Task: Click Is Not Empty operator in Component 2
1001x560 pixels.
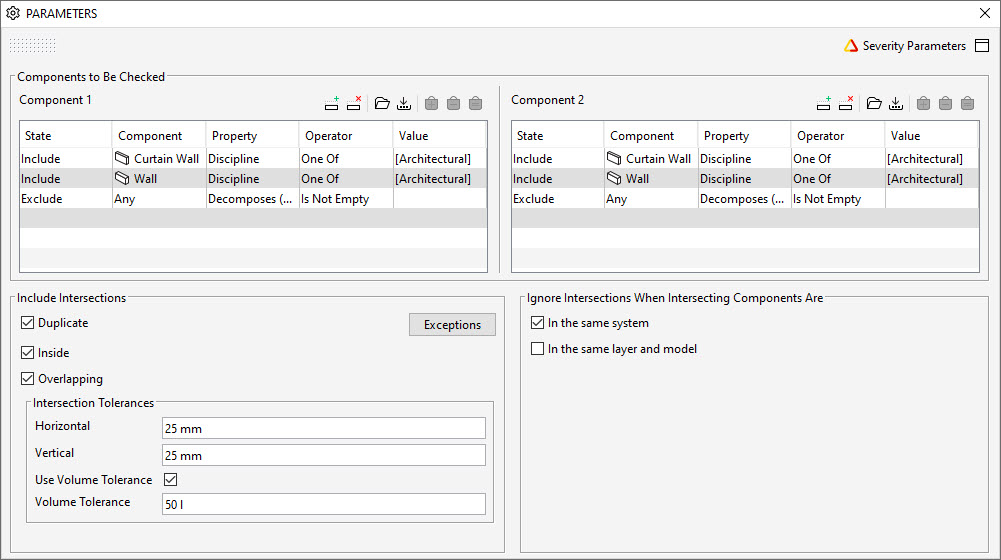Action: (838, 199)
